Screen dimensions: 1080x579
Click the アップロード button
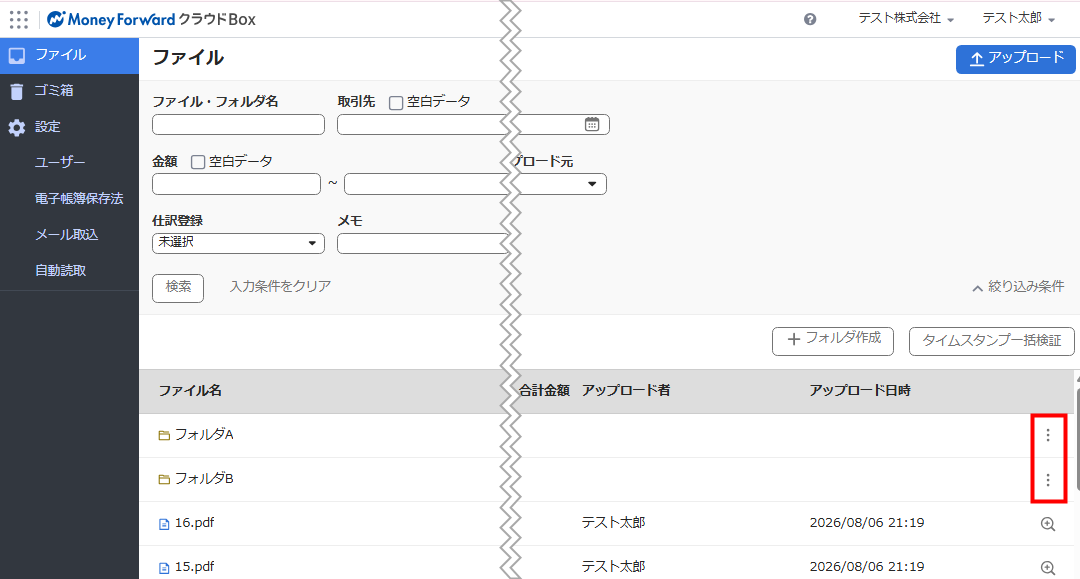pos(1015,59)
